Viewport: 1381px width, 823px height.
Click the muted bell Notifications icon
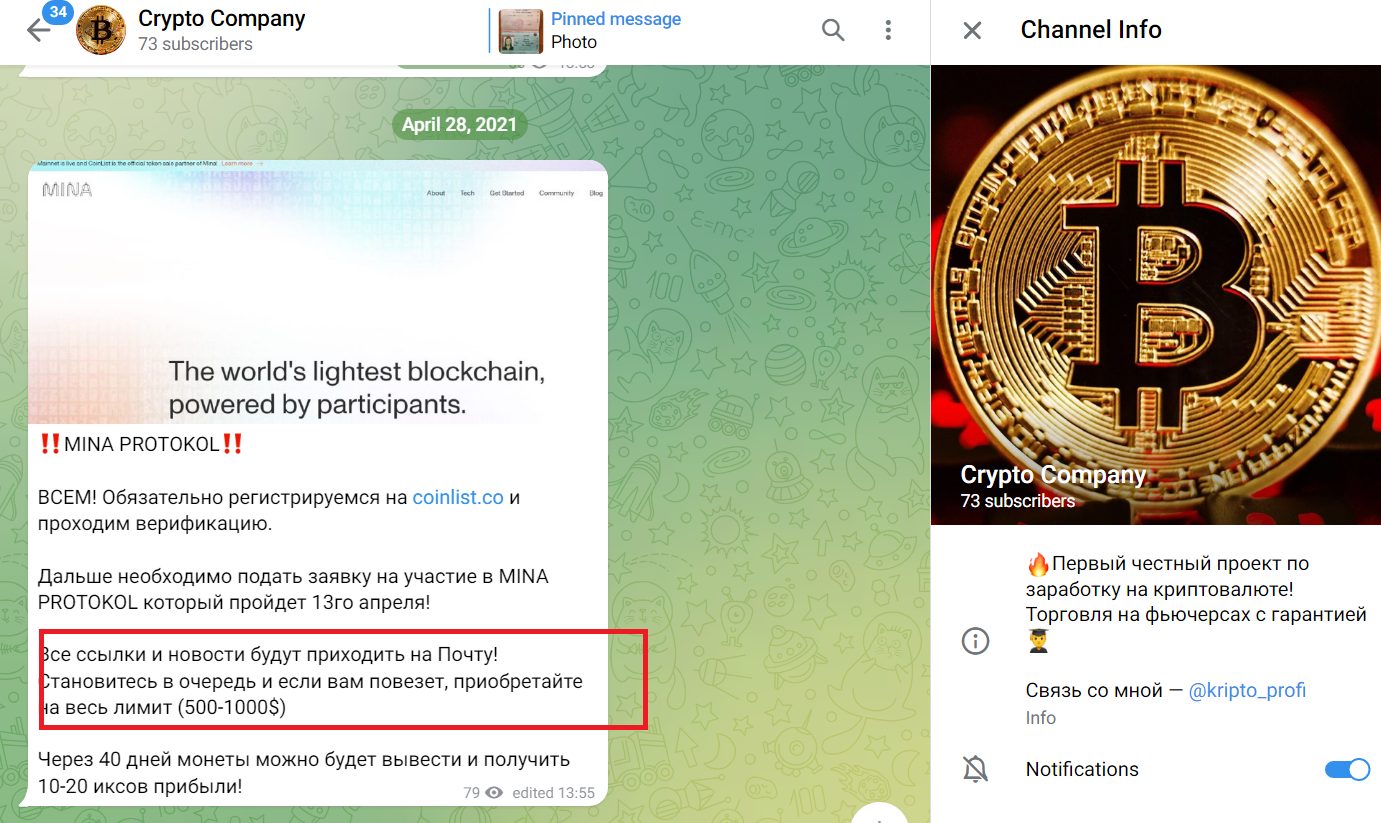pyautogui.click(x=975, y=769)
